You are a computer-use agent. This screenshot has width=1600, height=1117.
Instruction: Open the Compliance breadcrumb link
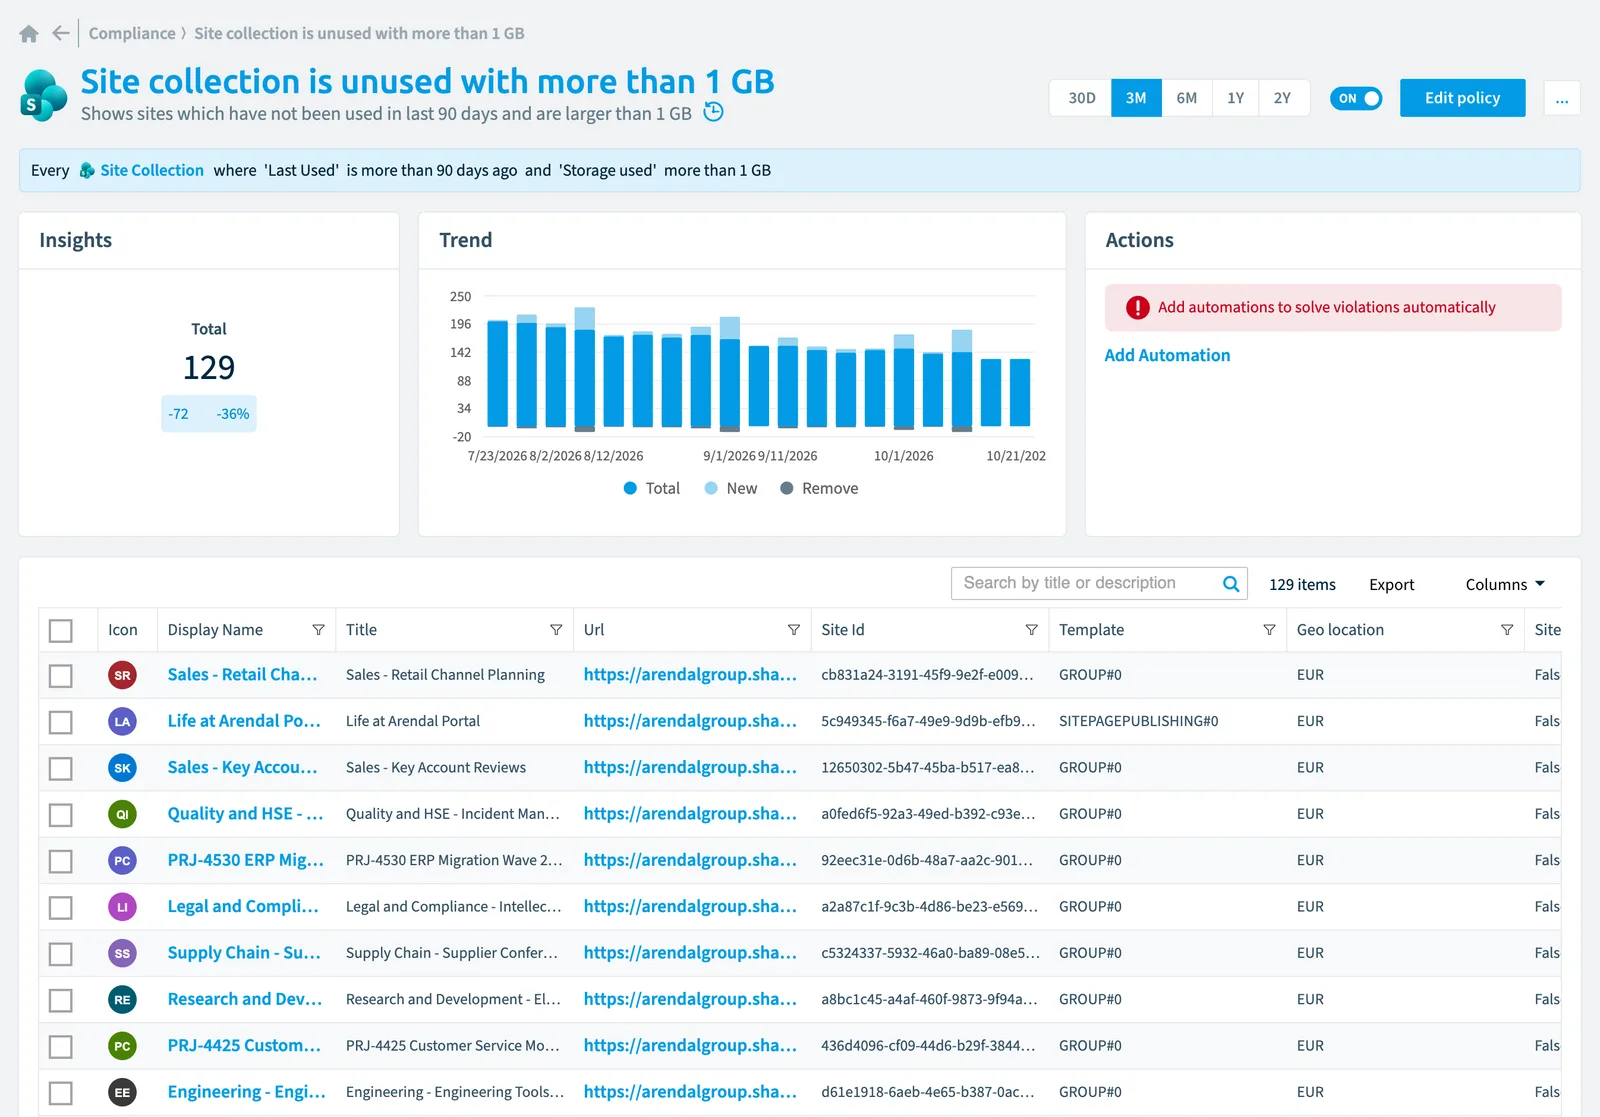(x=132, y=33)
